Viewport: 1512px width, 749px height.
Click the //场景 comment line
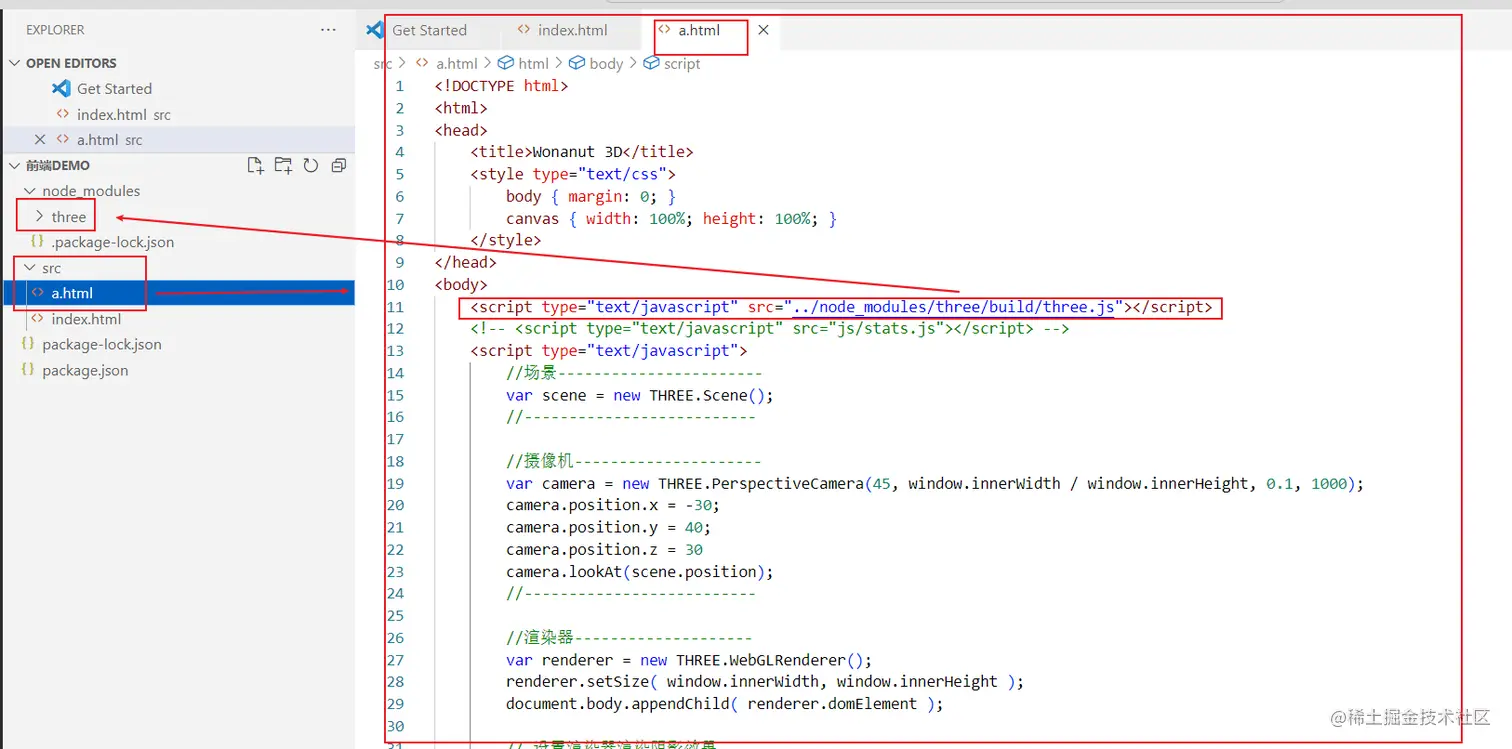pyautogui.click(x=634, y=373)
